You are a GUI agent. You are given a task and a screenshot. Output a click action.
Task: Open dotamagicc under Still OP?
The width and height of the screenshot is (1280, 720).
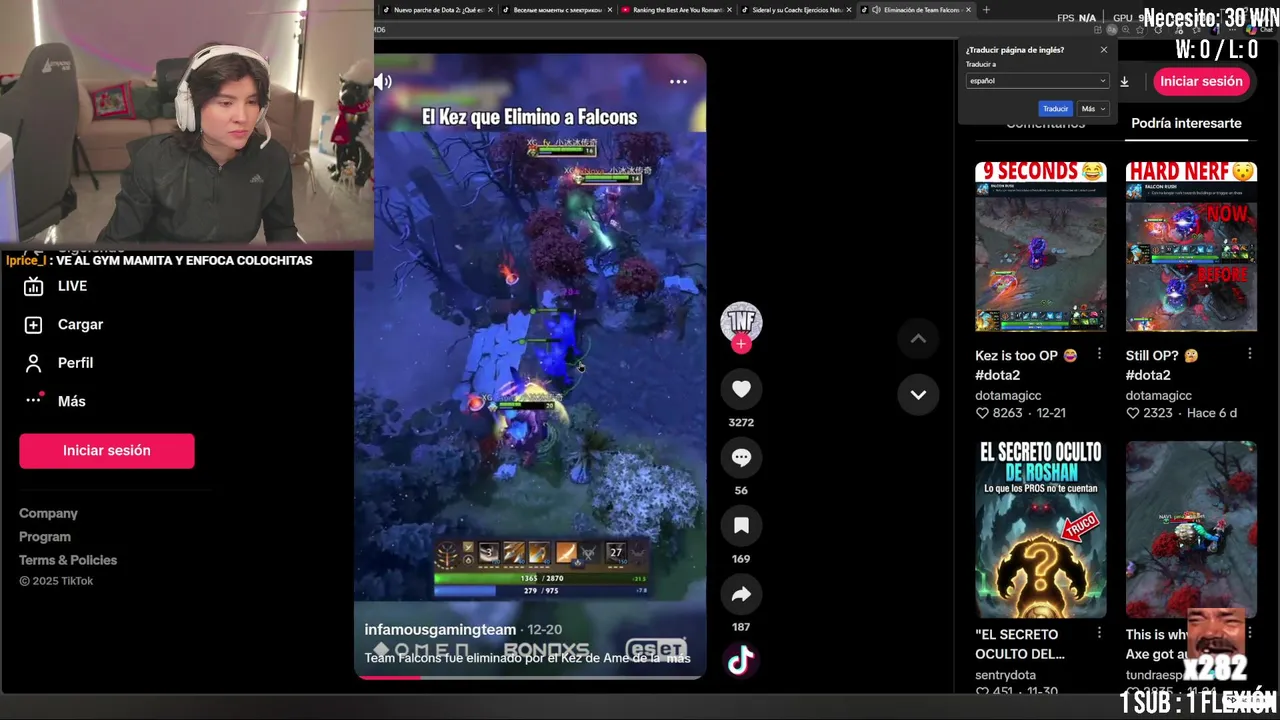tap(1159, 395)
